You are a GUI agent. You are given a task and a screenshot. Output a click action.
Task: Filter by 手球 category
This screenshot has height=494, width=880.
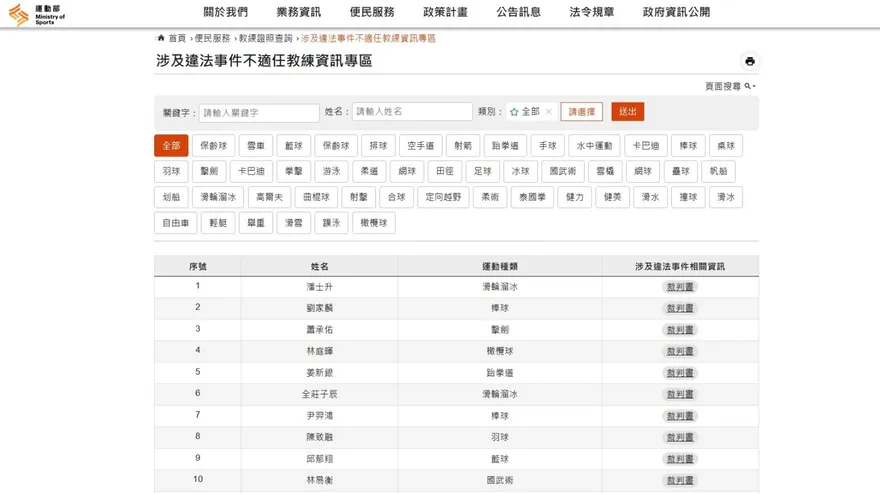(547, 145)
